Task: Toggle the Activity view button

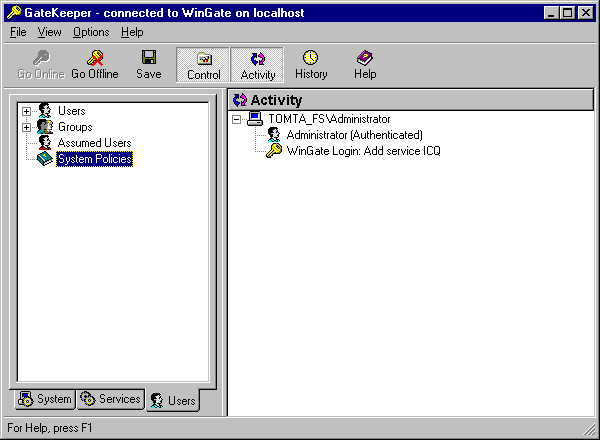Action: [x=258, y=65]
